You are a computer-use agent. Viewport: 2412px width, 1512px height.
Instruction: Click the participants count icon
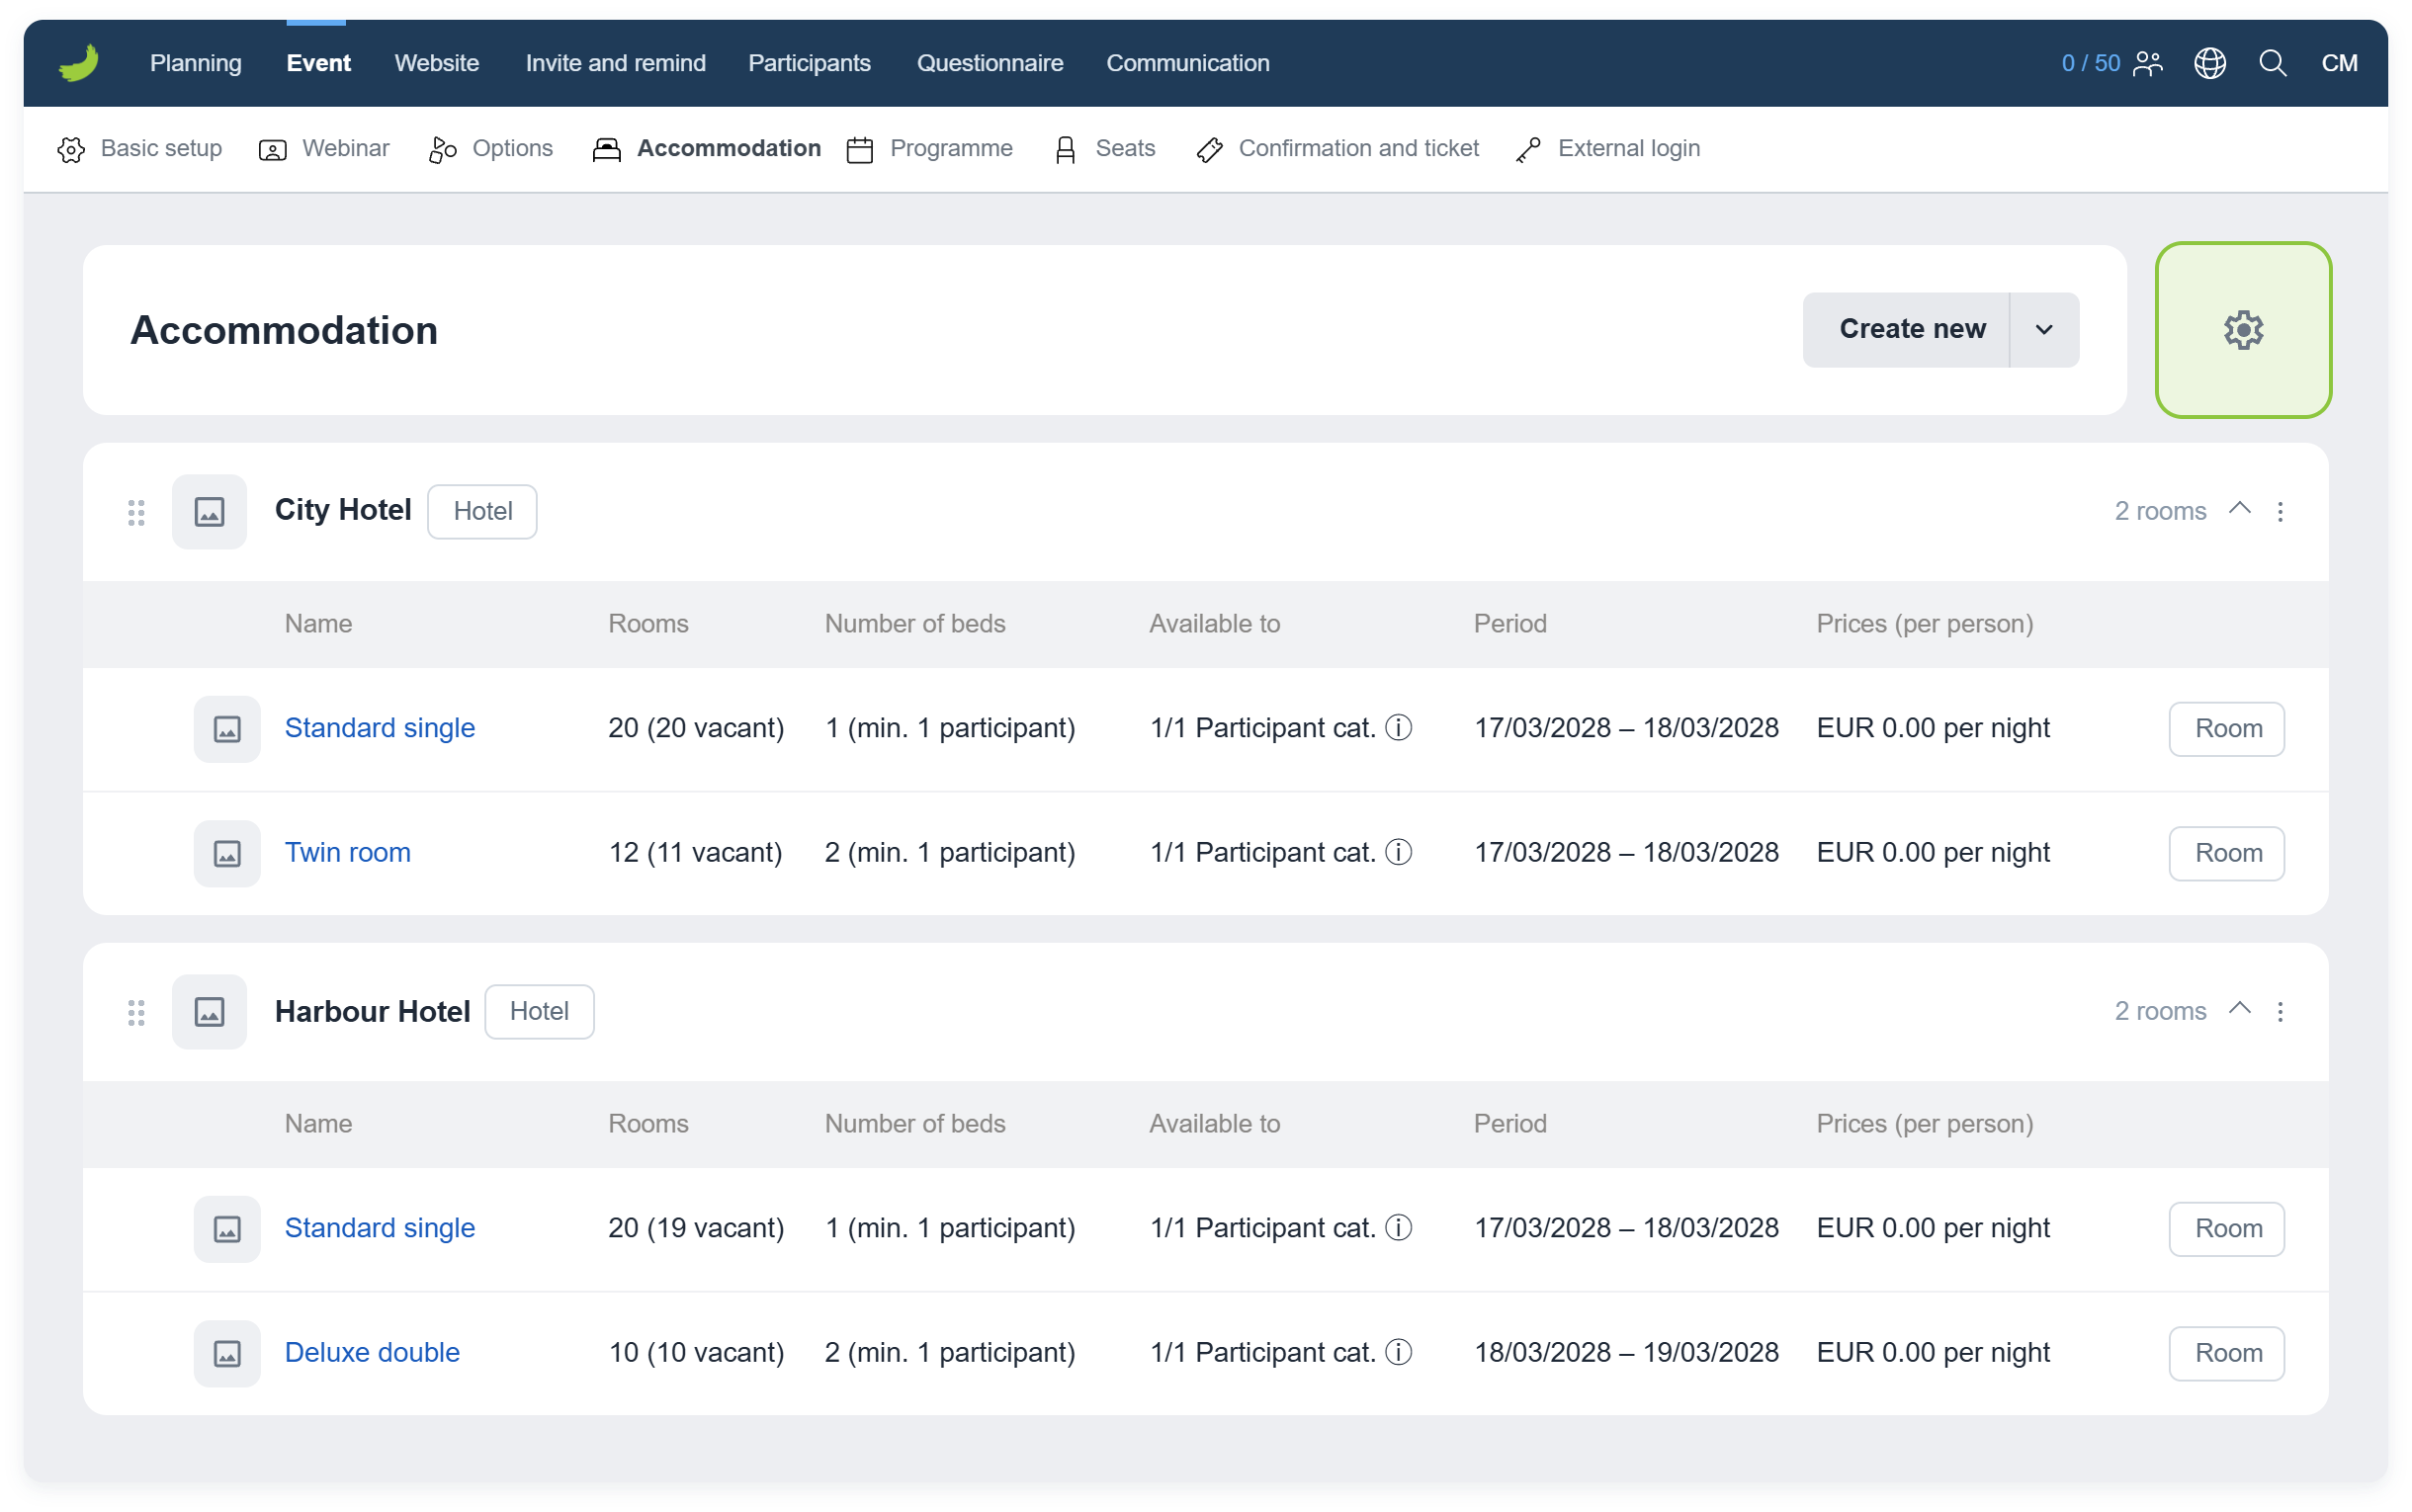point(2147,63)
